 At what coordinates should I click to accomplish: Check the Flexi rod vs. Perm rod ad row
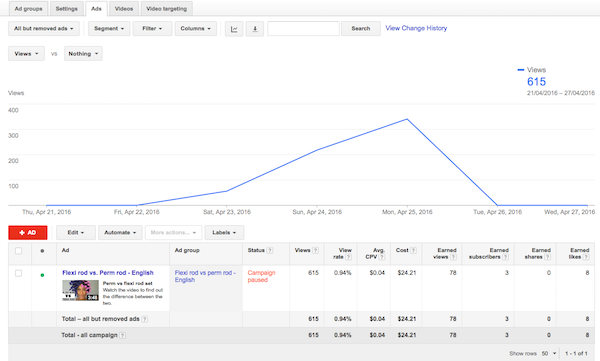point(18,273)
